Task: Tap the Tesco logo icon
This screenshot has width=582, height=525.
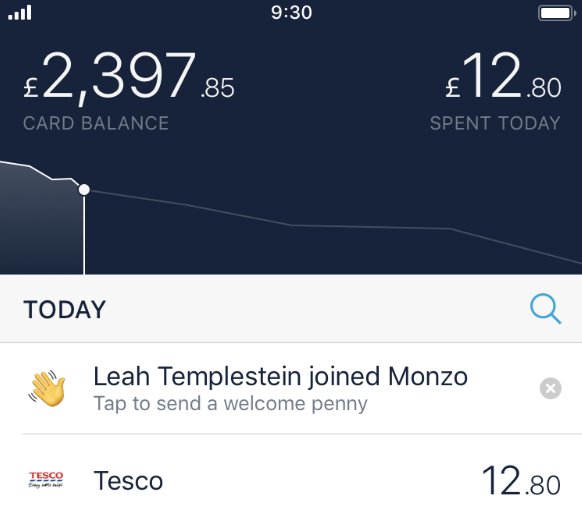Action: (46, 480)
